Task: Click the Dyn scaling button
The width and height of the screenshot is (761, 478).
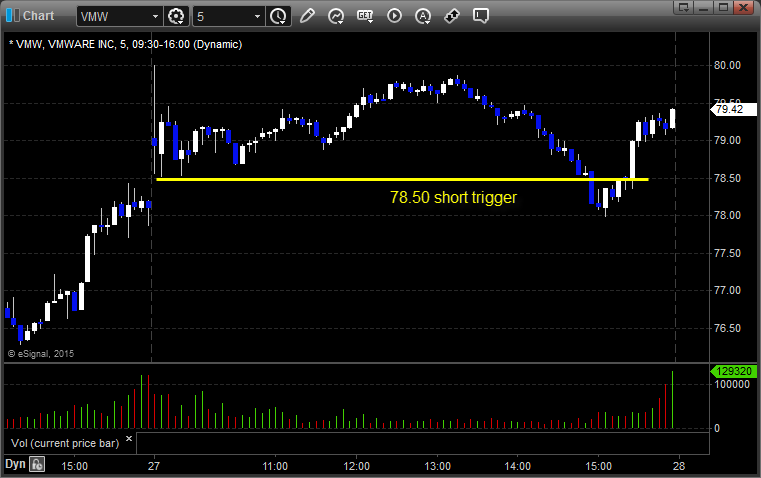Action: click(x=15, y=464)
